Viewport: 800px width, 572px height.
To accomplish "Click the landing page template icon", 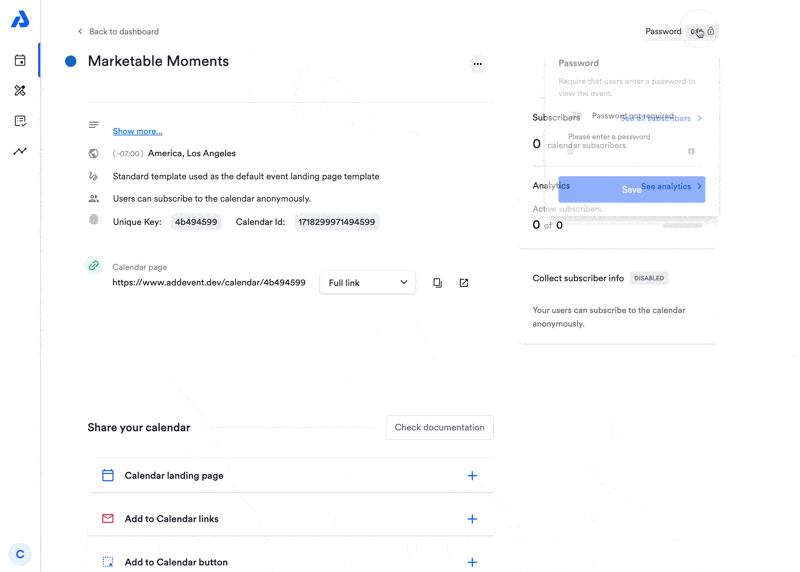I will [x=93, y=176].
